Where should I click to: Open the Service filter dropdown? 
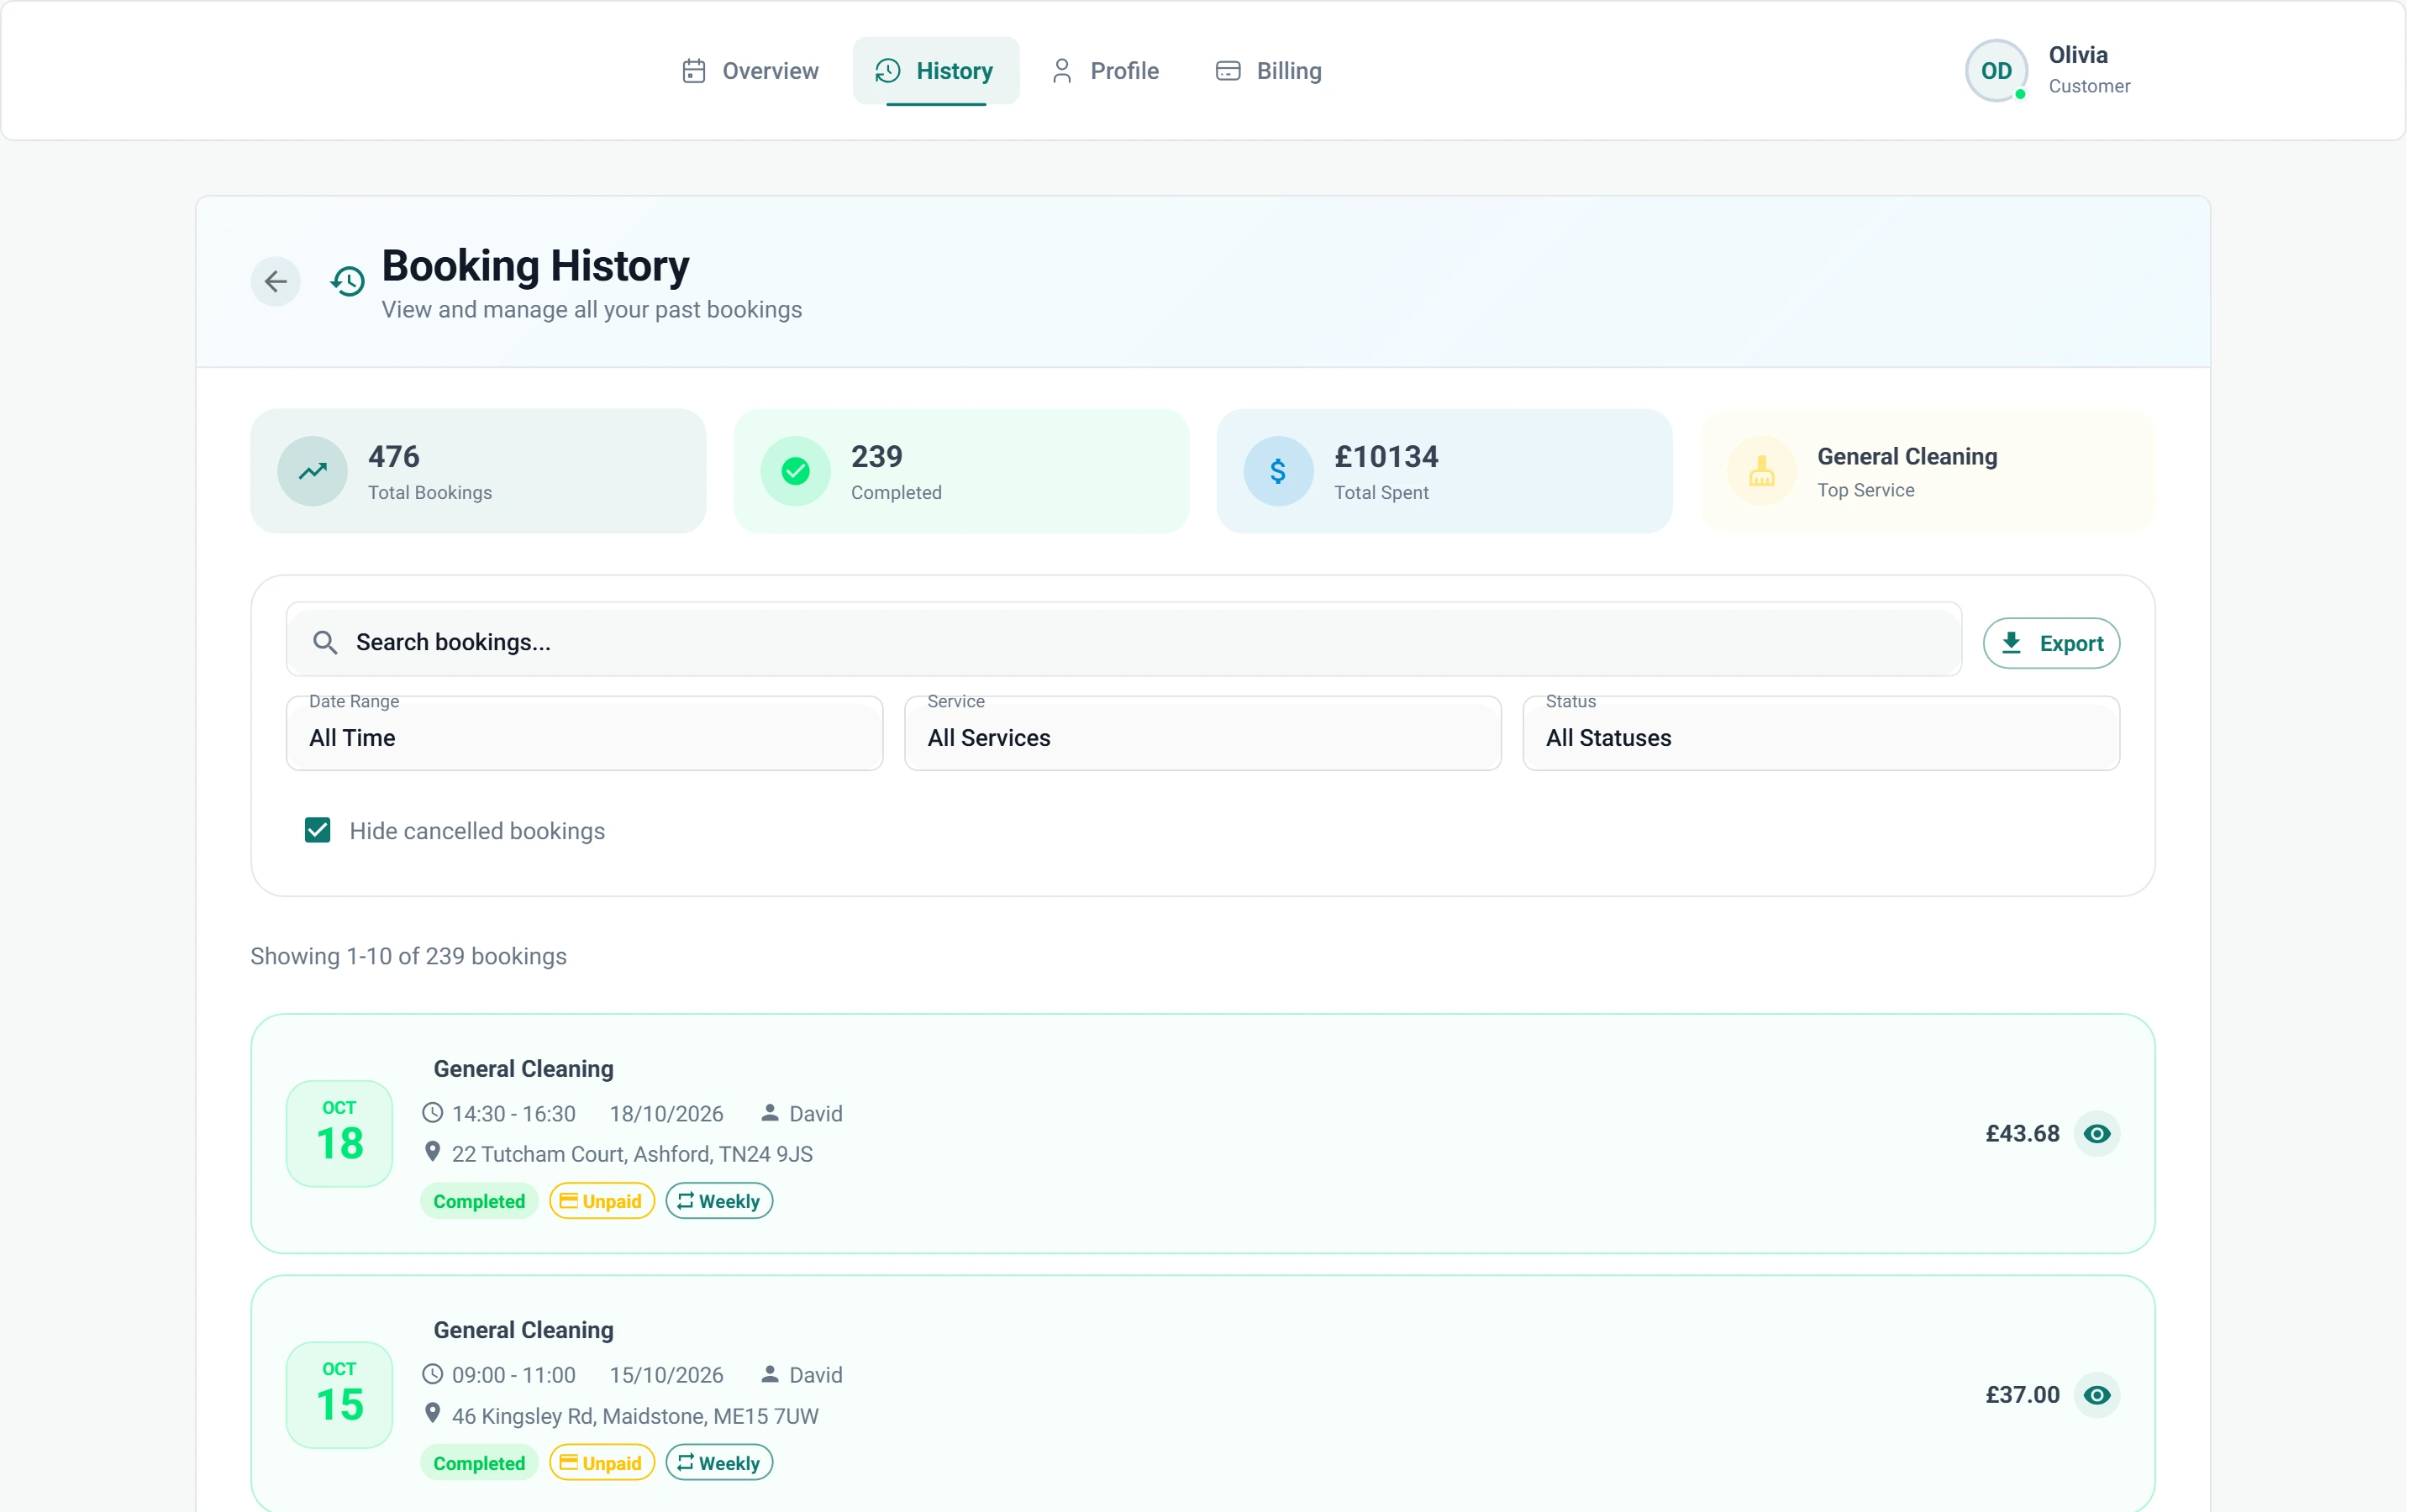click(x=1203, y=734)
